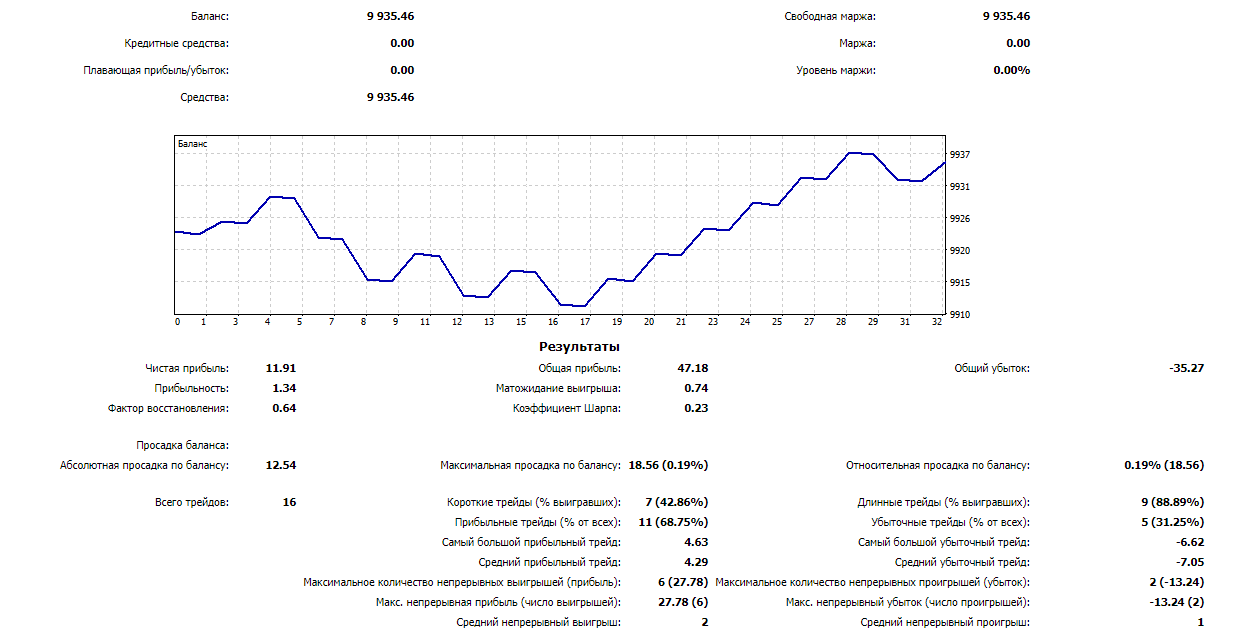
Task: Click the "Средний непрерывный выигрыш:" label
Action: point(538,622)
